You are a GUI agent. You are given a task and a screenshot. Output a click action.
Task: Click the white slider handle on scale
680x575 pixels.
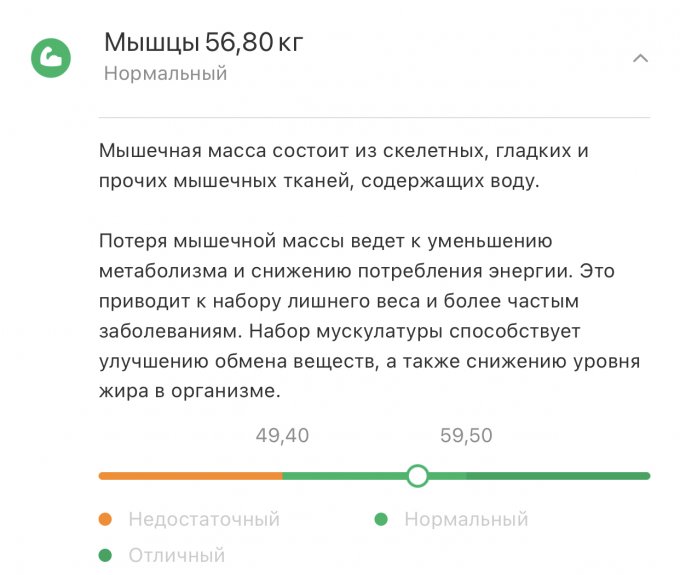click(418, 476)
